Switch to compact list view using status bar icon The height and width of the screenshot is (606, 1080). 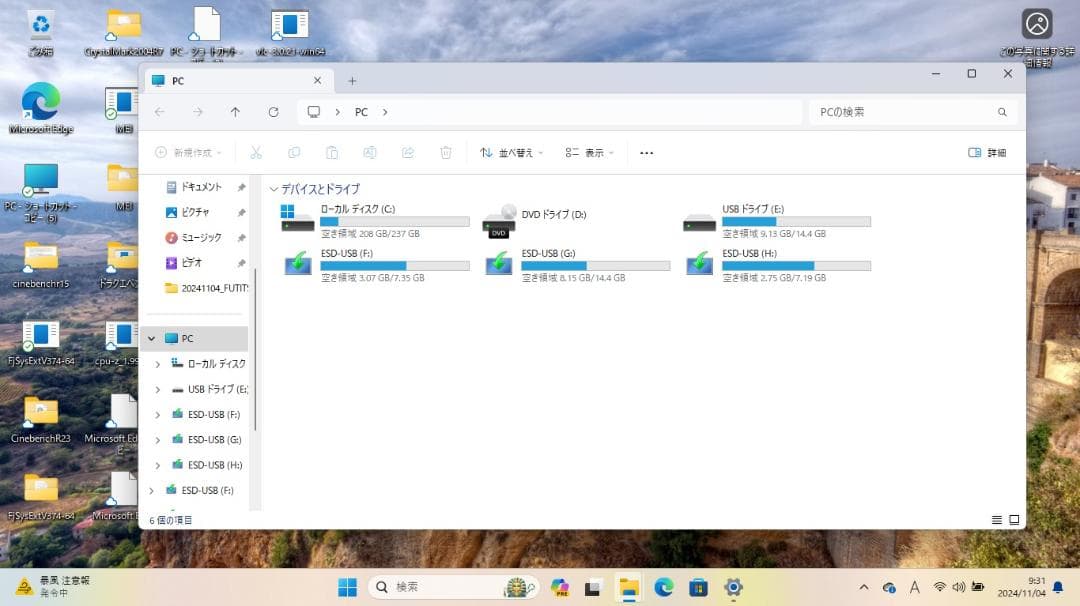pyautogui.click(x=996, y=520)
